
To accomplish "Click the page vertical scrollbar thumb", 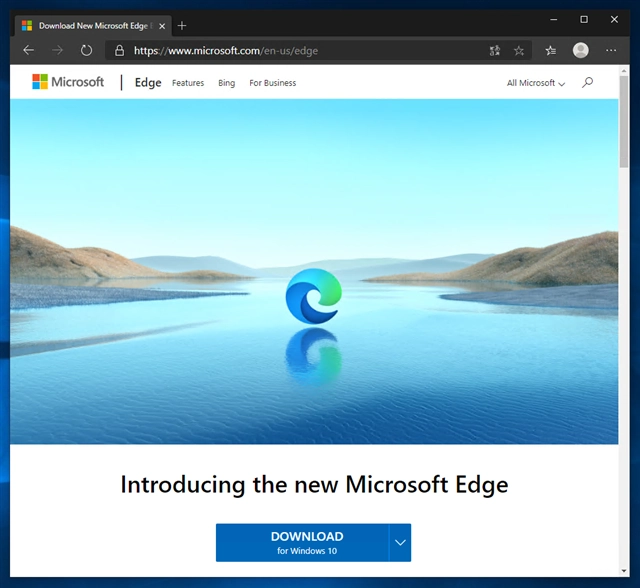I will click(624, 122).
